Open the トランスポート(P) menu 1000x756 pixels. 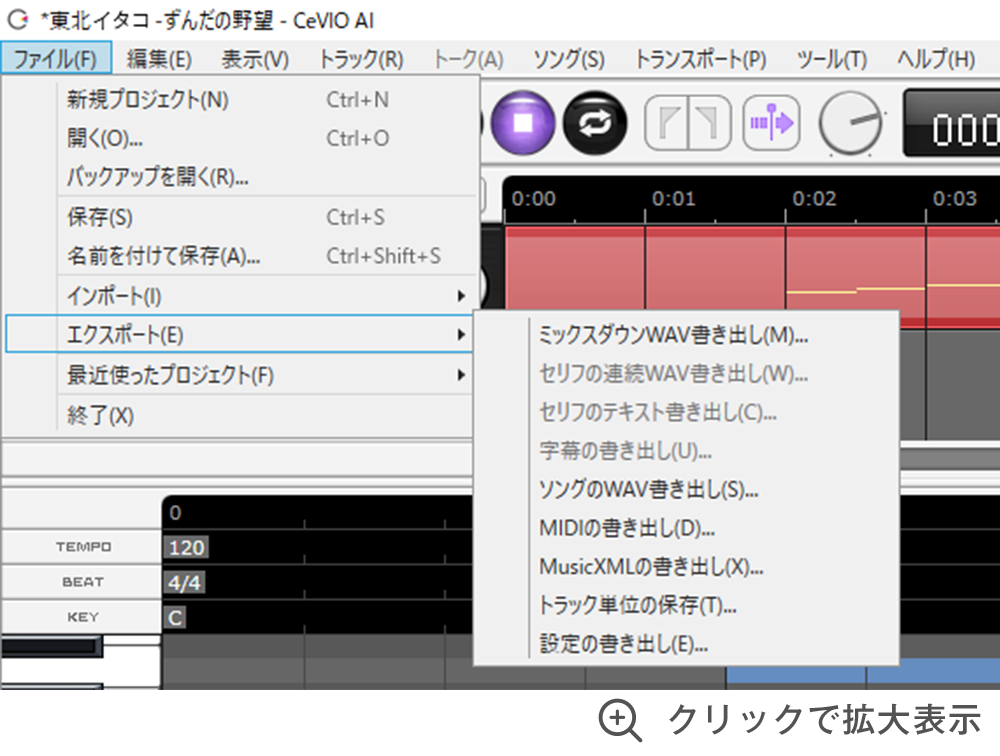[700, 59]
